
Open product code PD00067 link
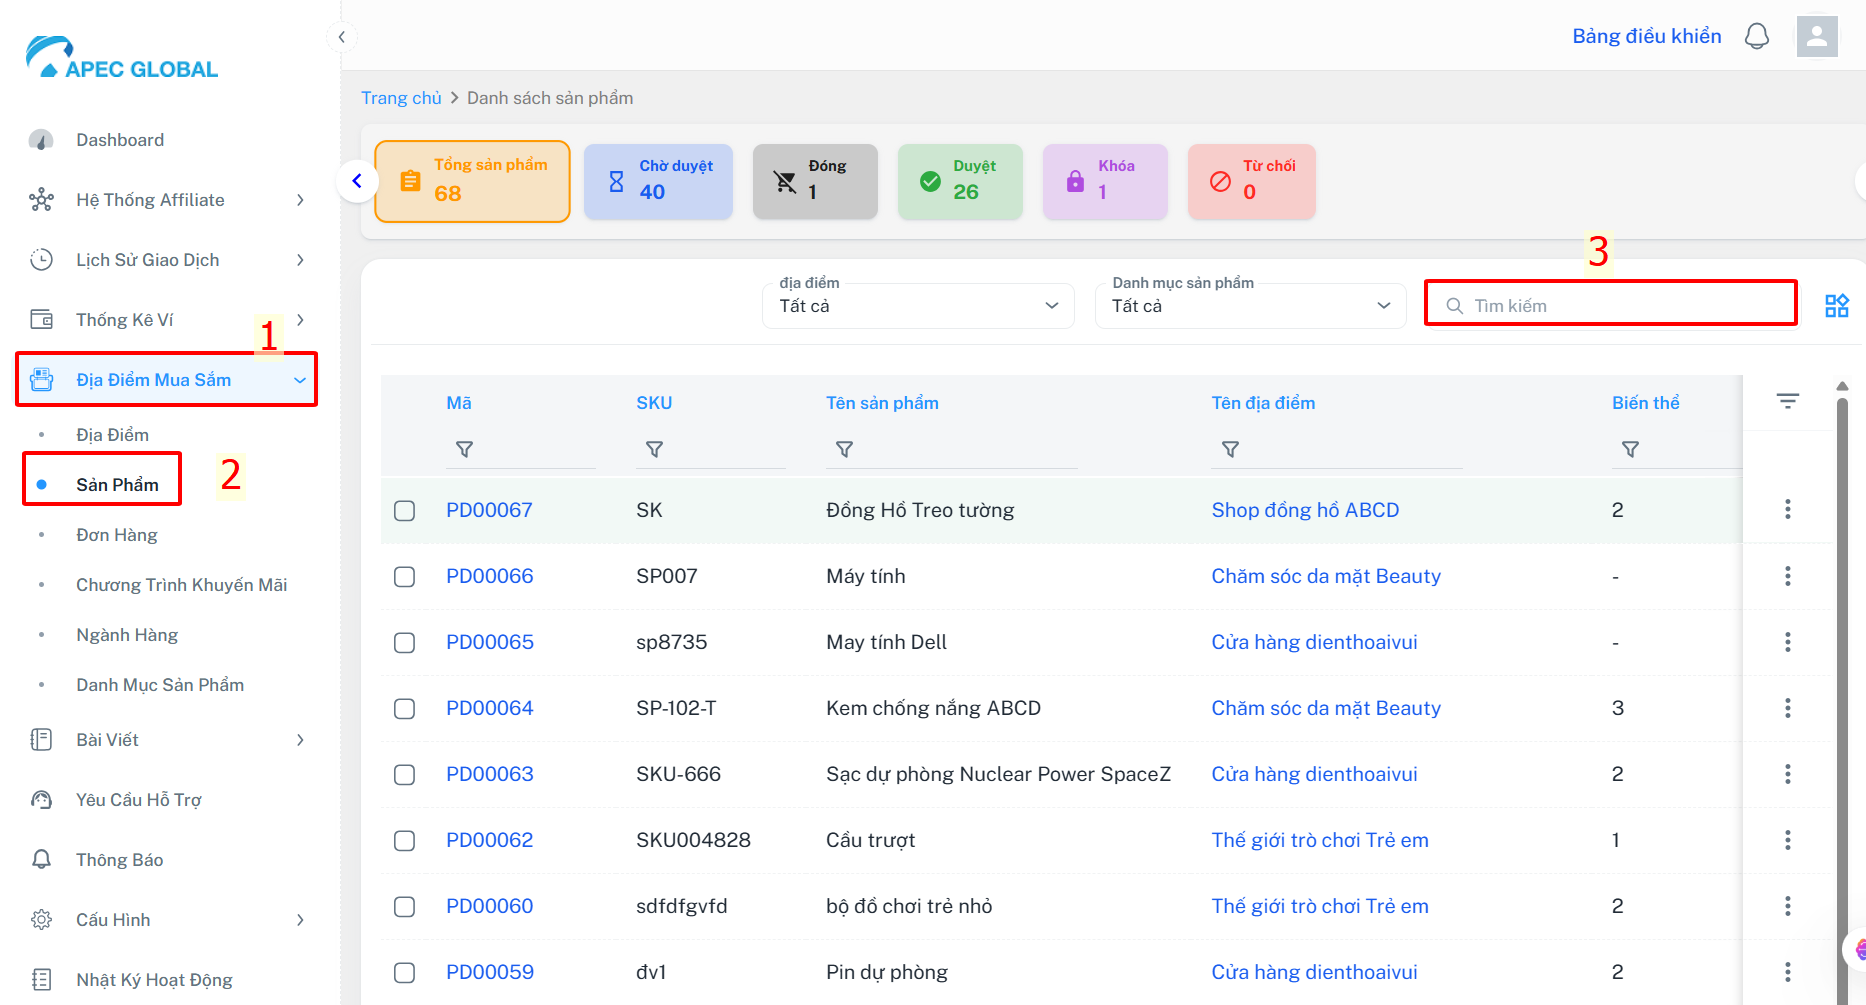tap(489, 510)
